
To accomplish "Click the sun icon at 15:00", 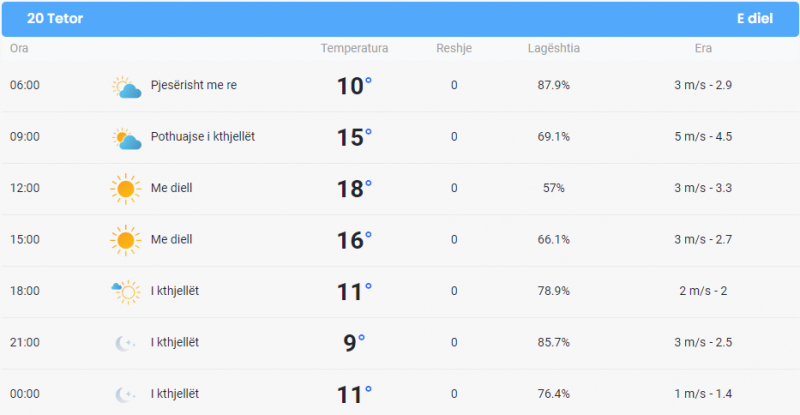I will [126, 240].
